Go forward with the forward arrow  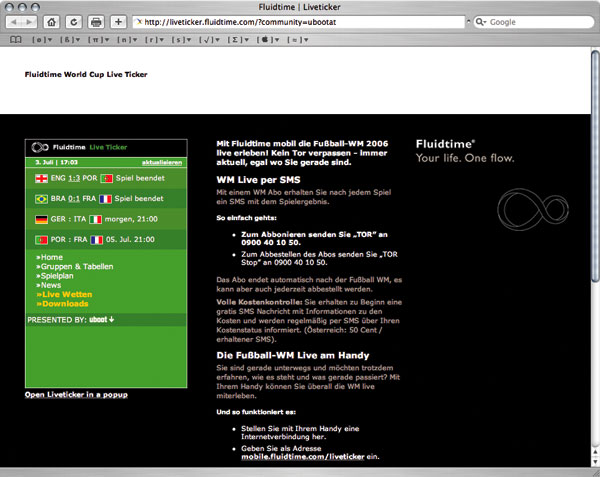pos(29,22)
